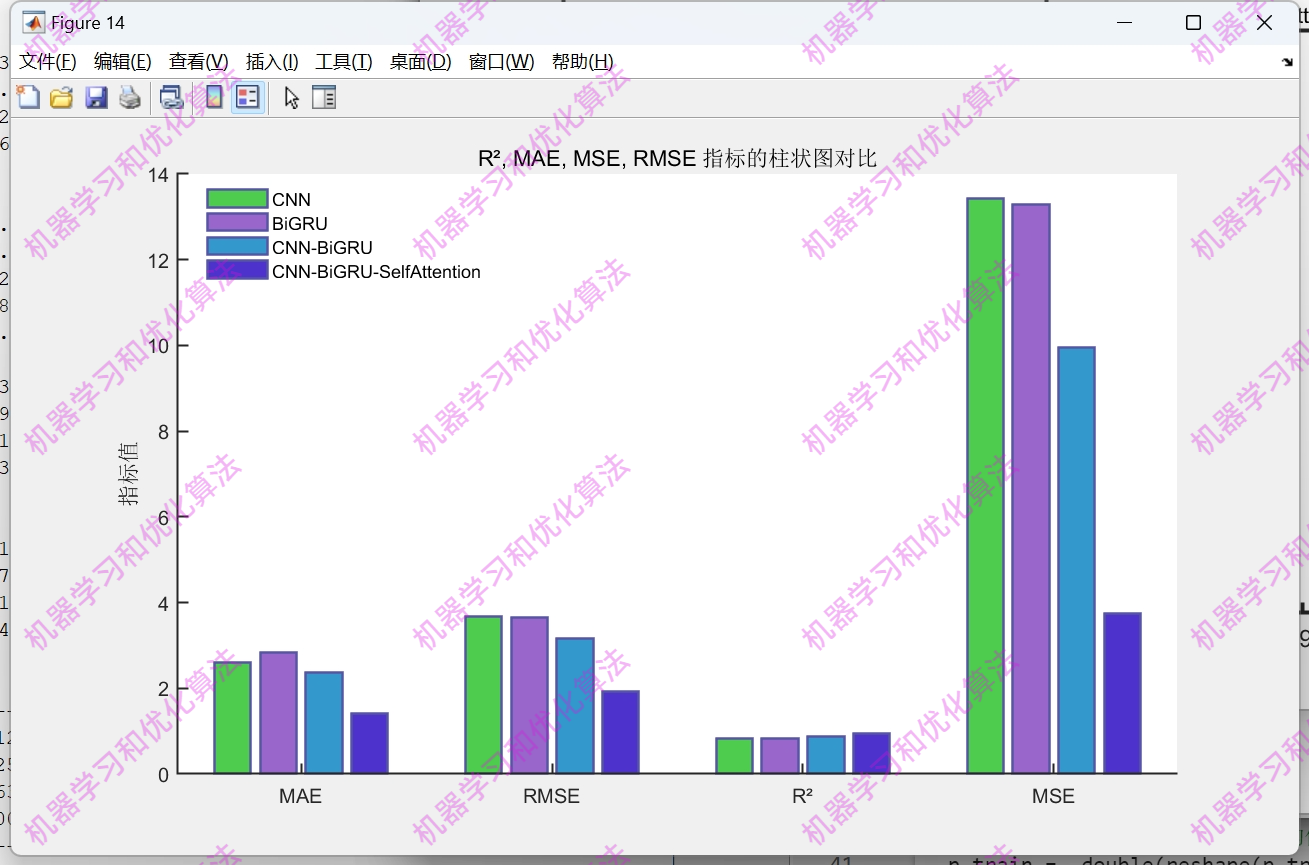Open the Property Inspector icon

click(323, 97)
